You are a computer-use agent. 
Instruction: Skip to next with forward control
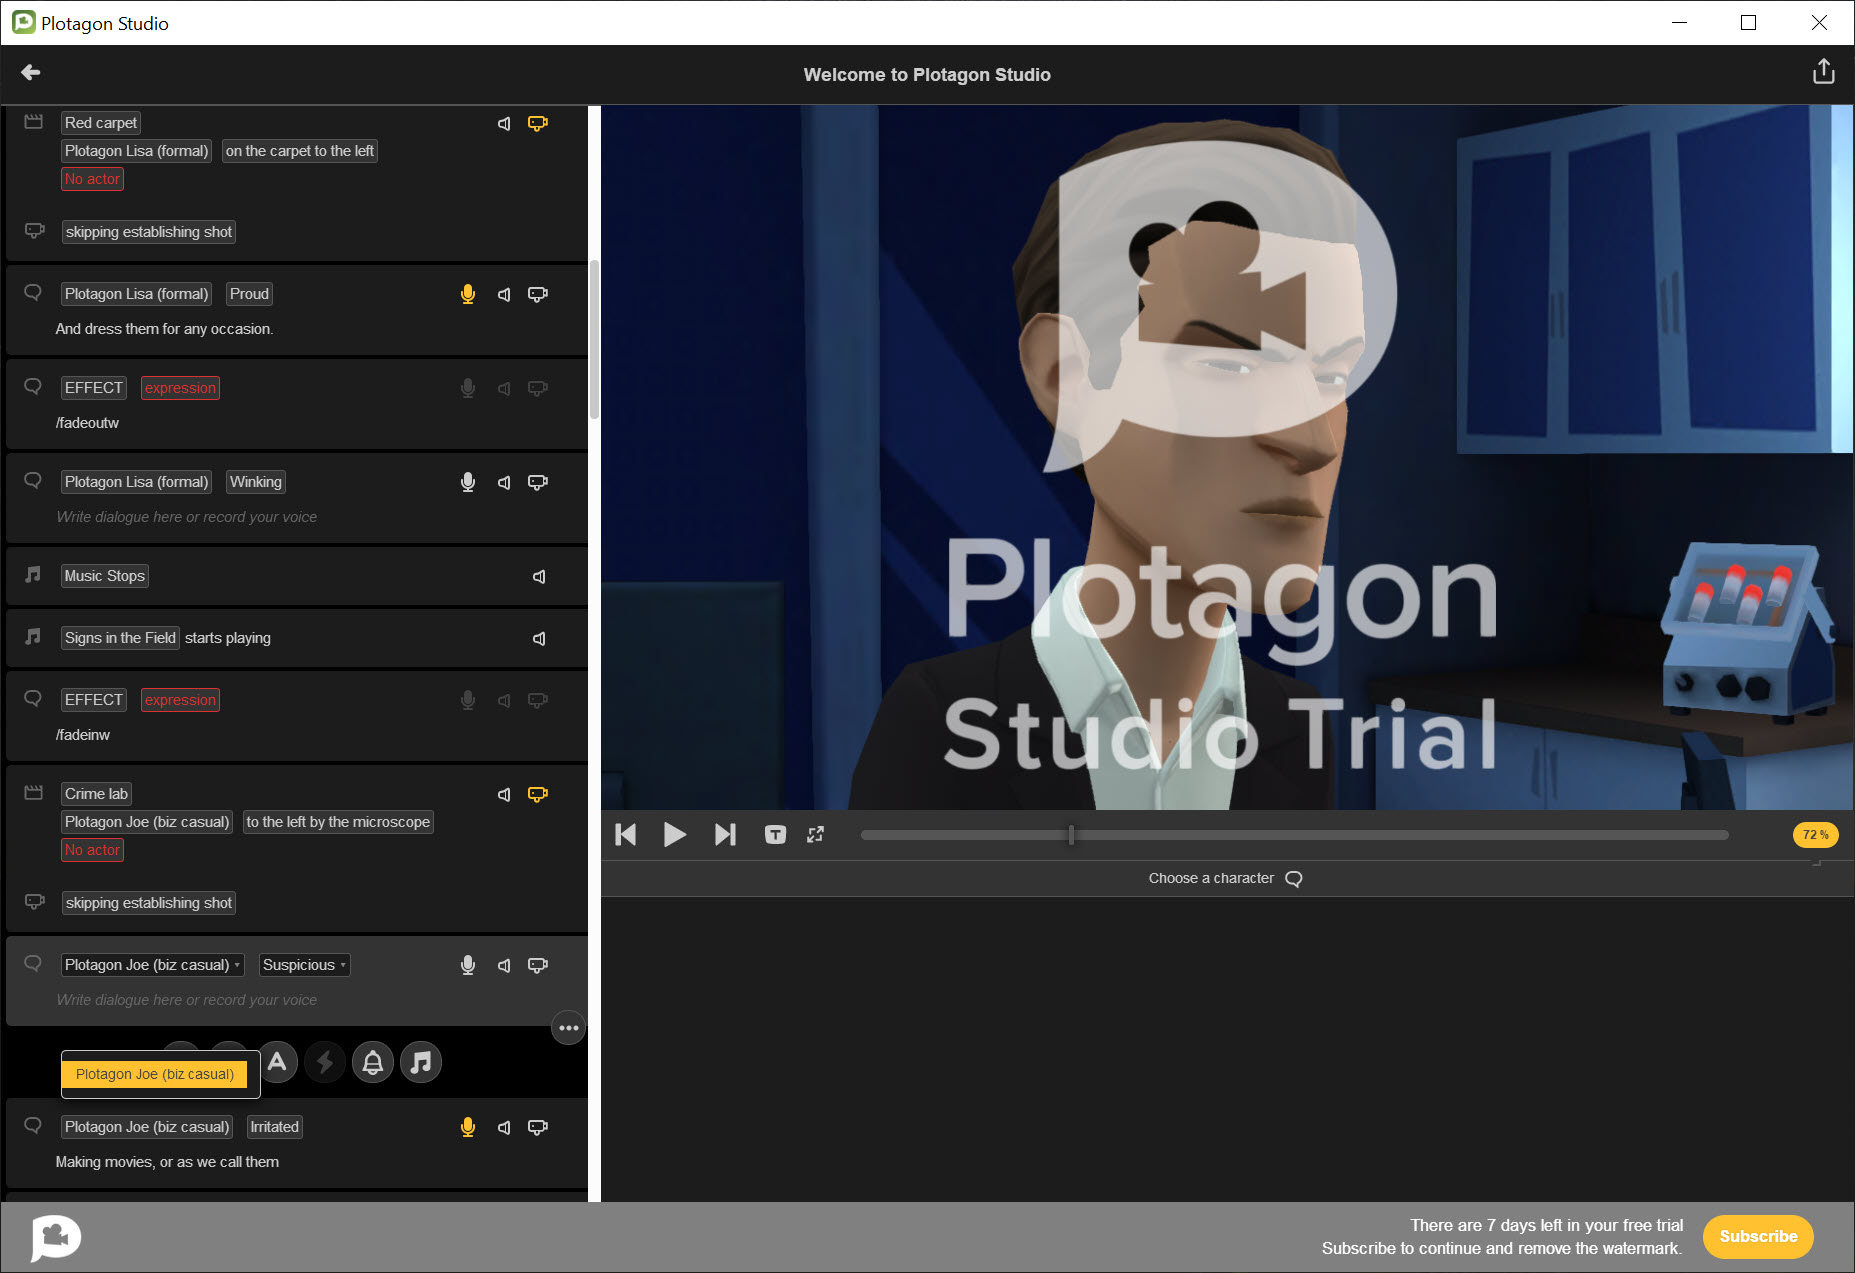click(725, 834)
